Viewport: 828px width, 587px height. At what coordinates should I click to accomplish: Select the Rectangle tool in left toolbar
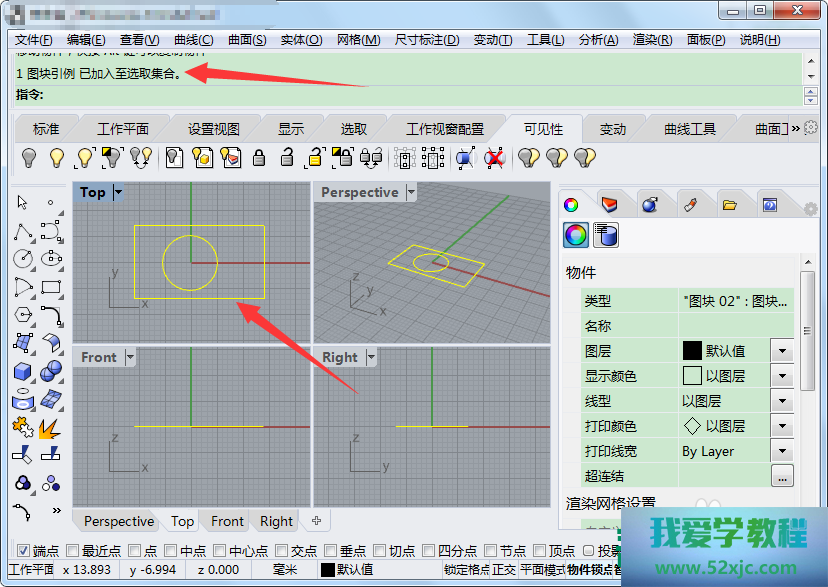51,288
